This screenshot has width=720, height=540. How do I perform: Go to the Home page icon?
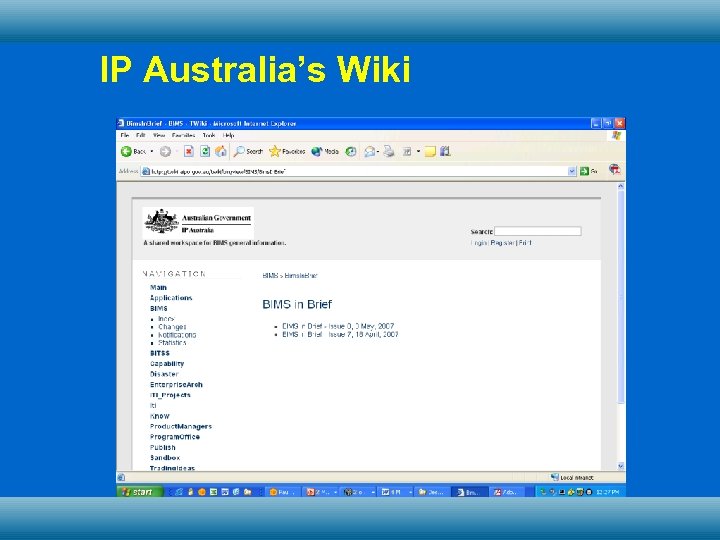pyautogui.click(x=221, y=152)
